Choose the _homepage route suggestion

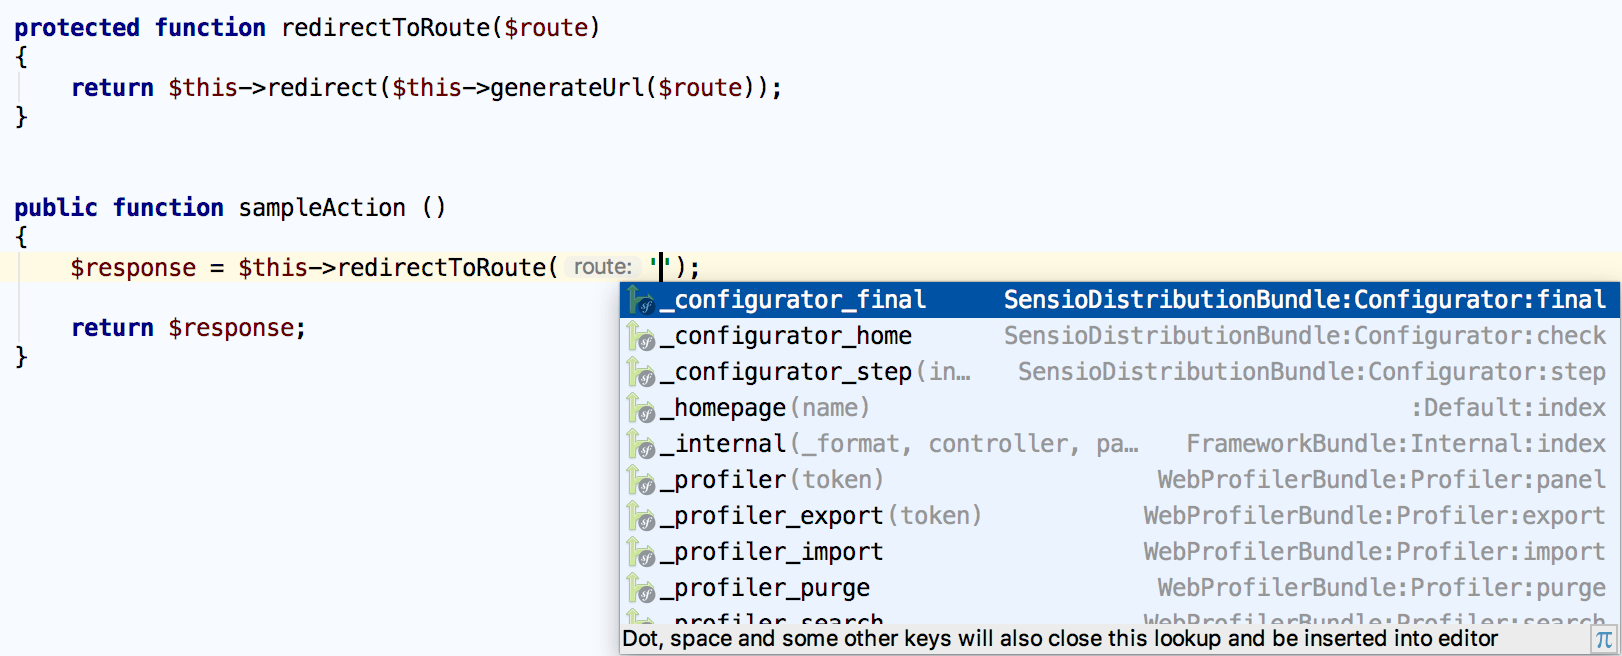coord(740,407)
